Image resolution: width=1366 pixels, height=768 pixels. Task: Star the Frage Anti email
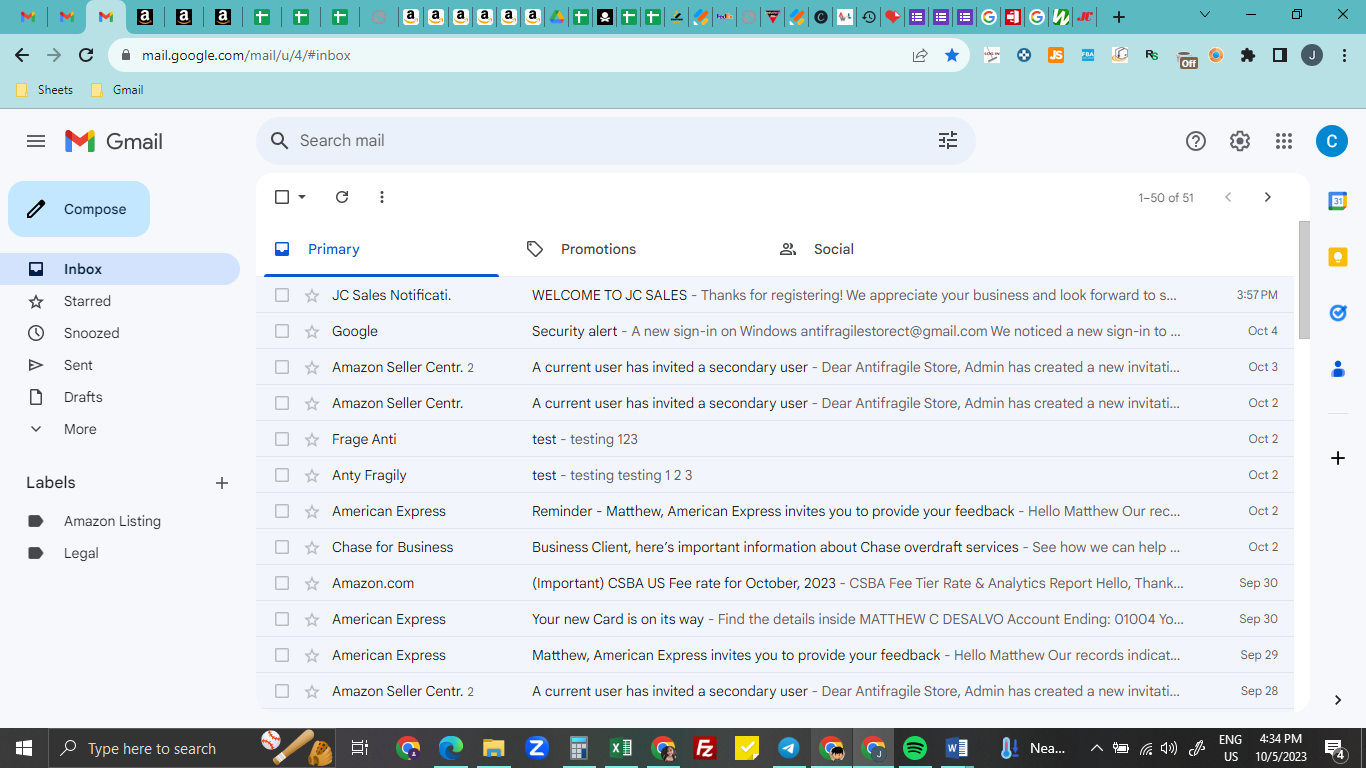click(x=312, y=439)
